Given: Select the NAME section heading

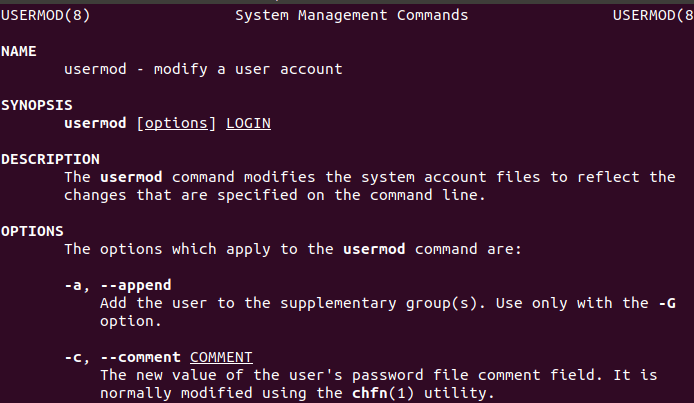Looking at the screenshot, I should [x=19, y=51].
